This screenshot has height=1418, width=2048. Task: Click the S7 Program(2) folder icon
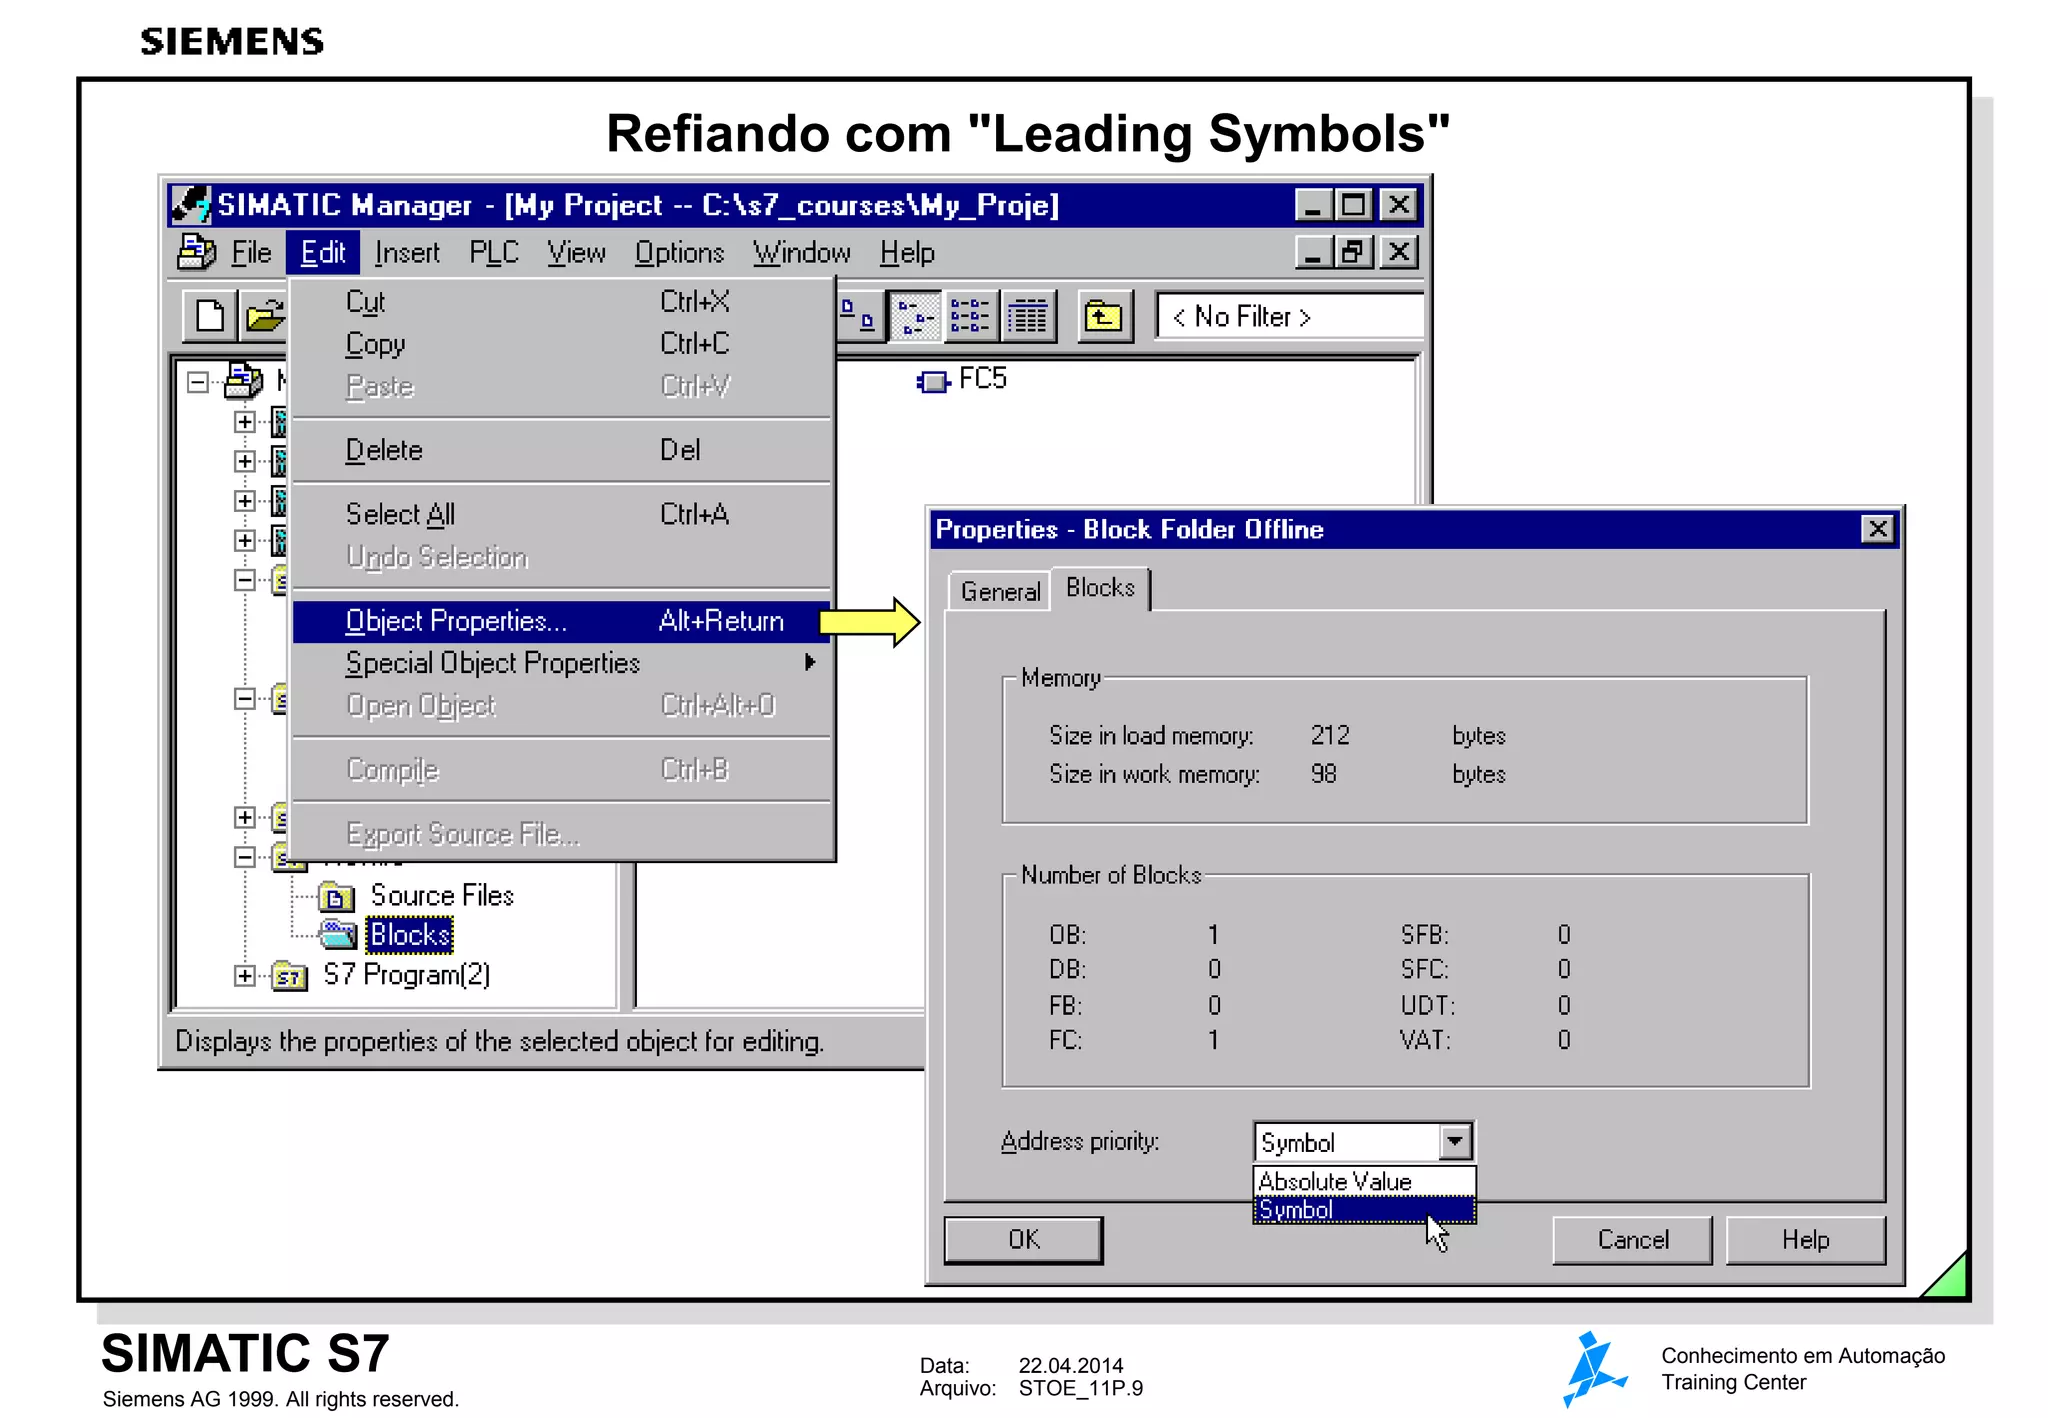pyautogui.click(x=289, y=976)
